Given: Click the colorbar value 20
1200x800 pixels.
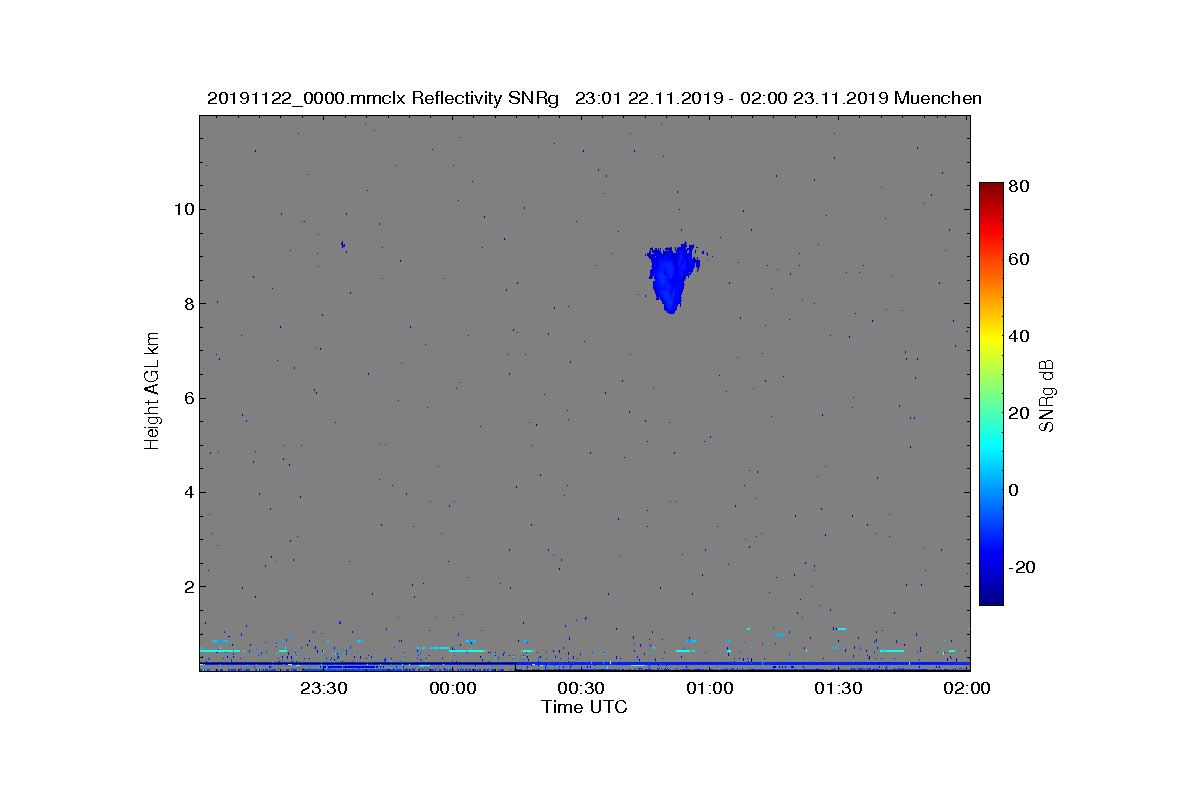Looking at the screenshot, I should coord(1020,413).
